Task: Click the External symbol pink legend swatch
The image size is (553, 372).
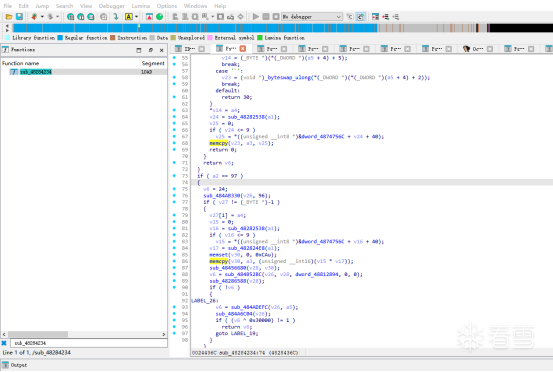Action: pos(209,37)
